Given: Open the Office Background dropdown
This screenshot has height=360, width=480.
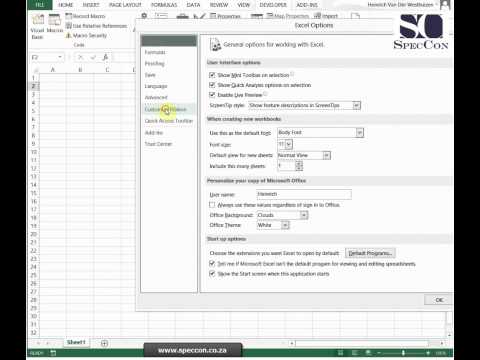Looking at the screenshot, I should [x=304, y=215].
